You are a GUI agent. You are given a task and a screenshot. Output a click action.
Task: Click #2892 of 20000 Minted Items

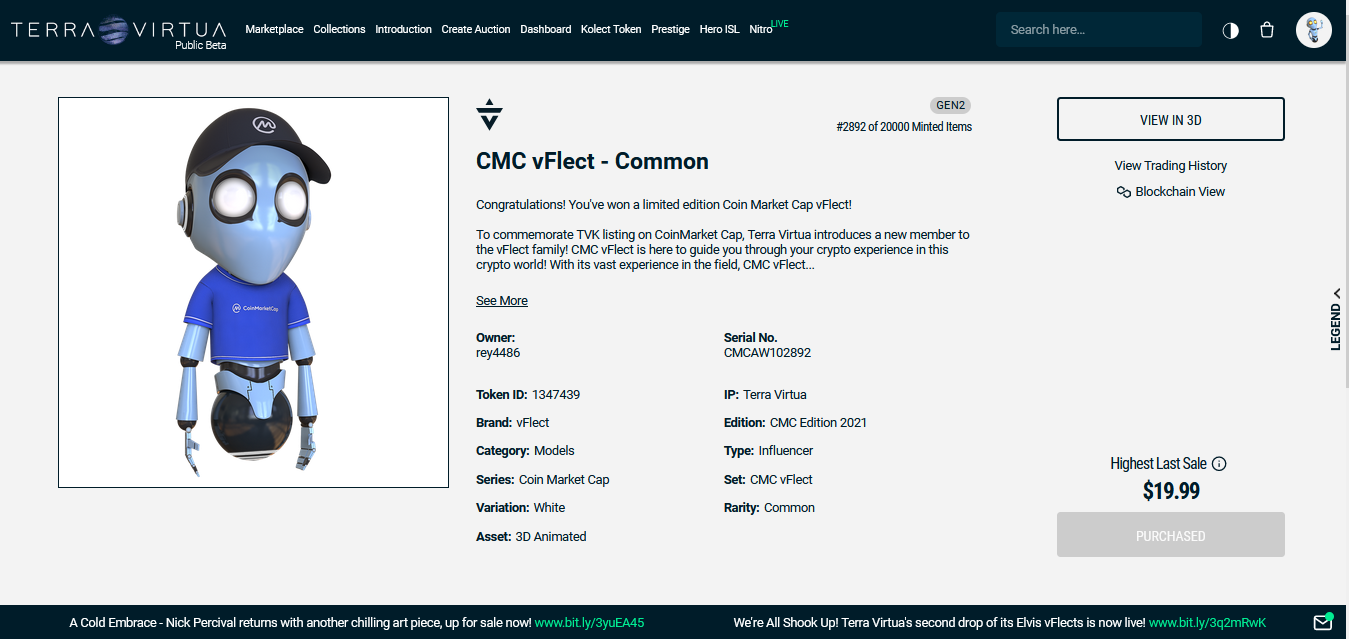(x=904, y=127)
